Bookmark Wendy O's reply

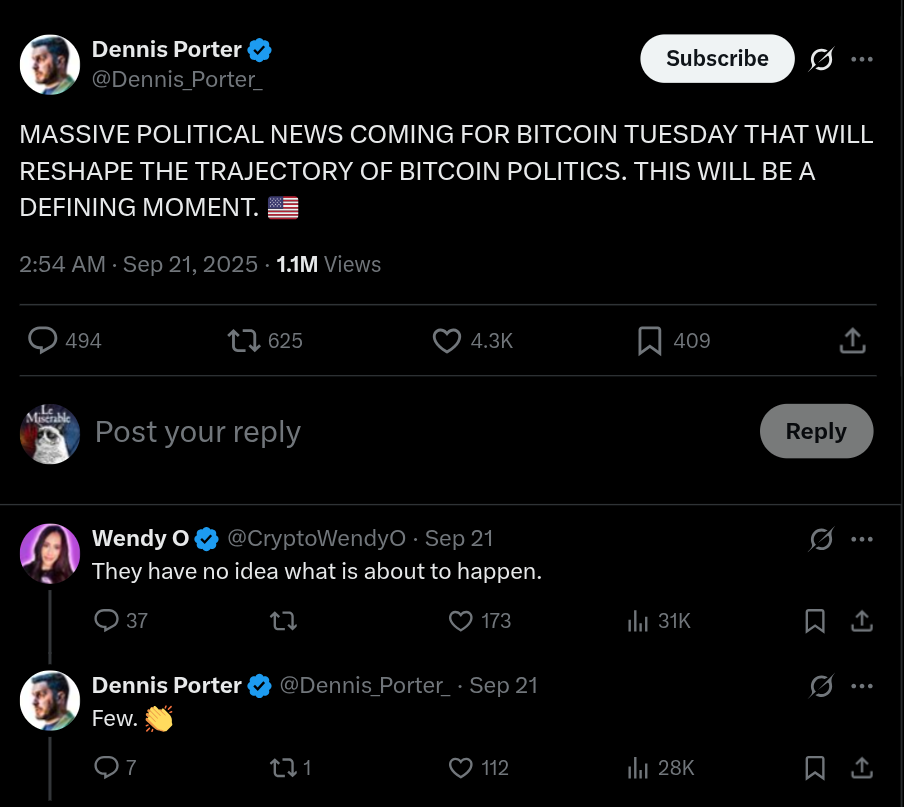815,621
